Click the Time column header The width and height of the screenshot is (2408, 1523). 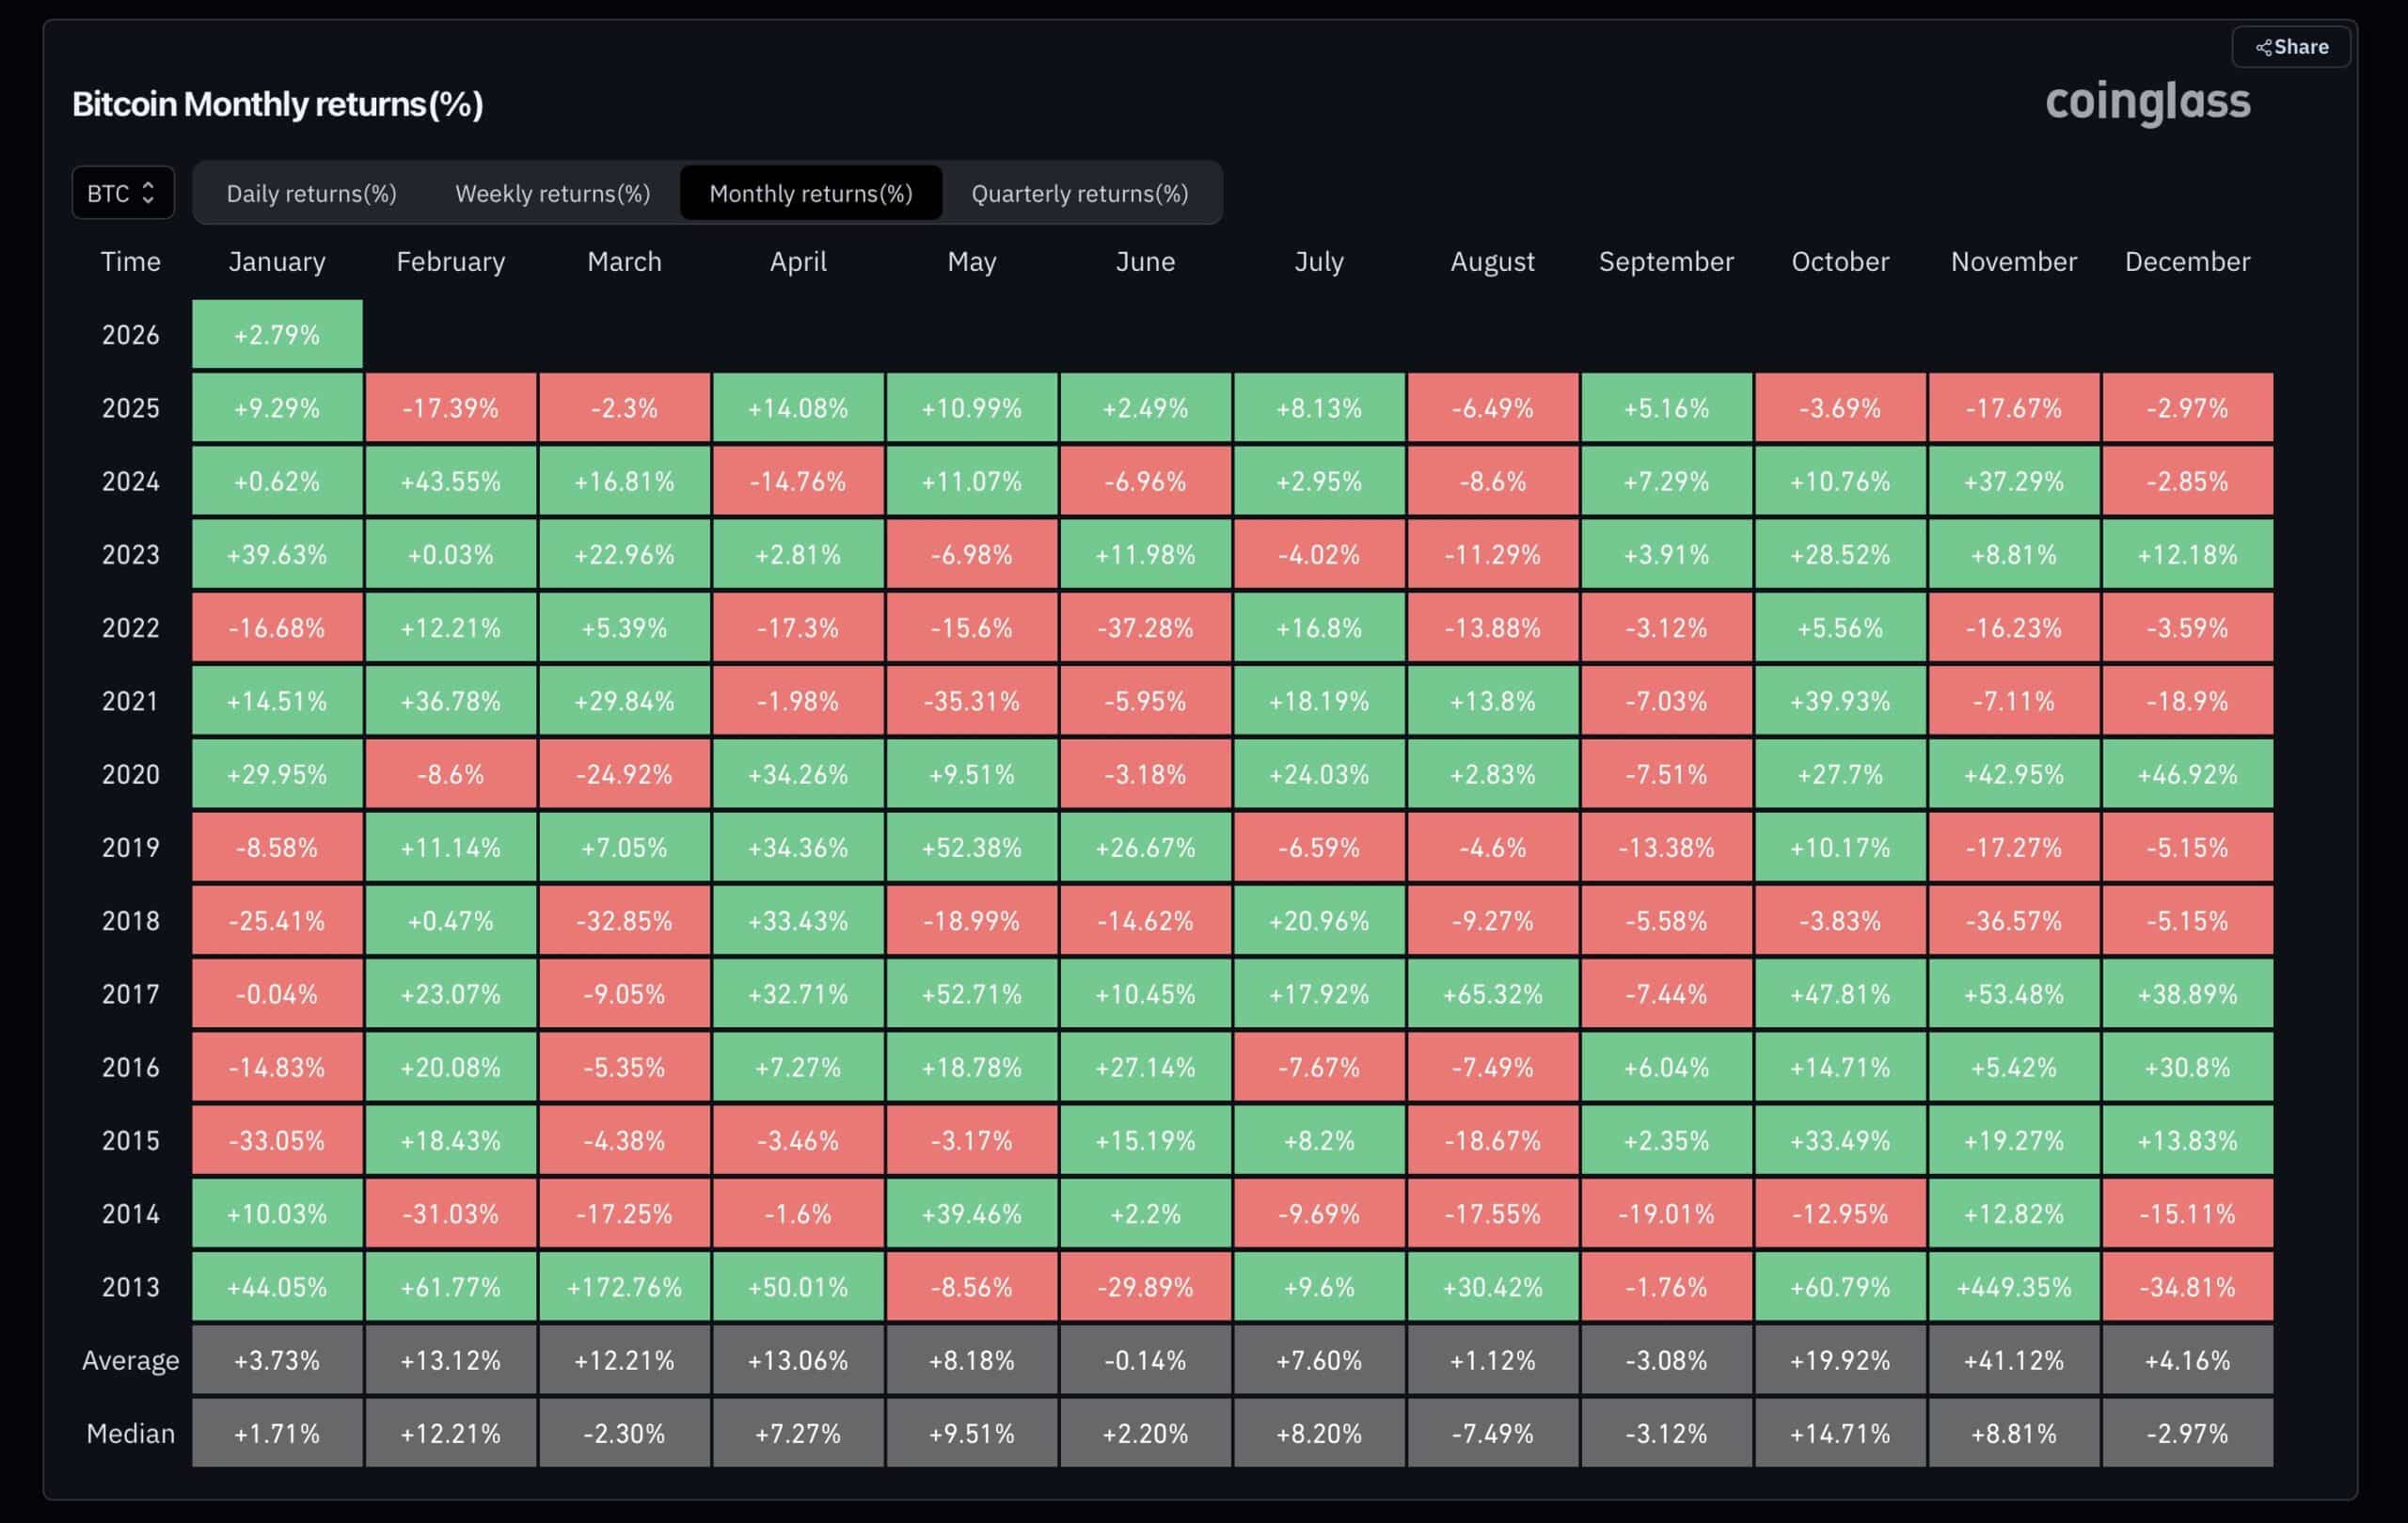[x=130, y=261]
